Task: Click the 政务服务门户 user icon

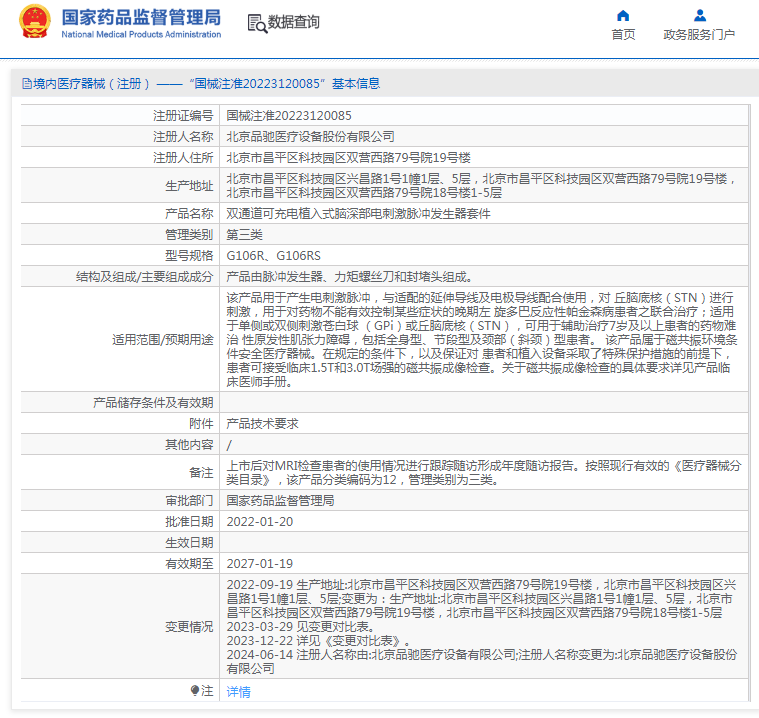Action: coord(699,16)
